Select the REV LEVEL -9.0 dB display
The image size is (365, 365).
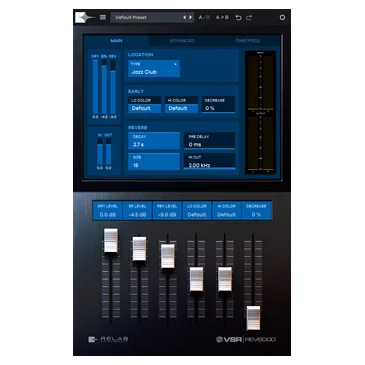click(167, 211)
